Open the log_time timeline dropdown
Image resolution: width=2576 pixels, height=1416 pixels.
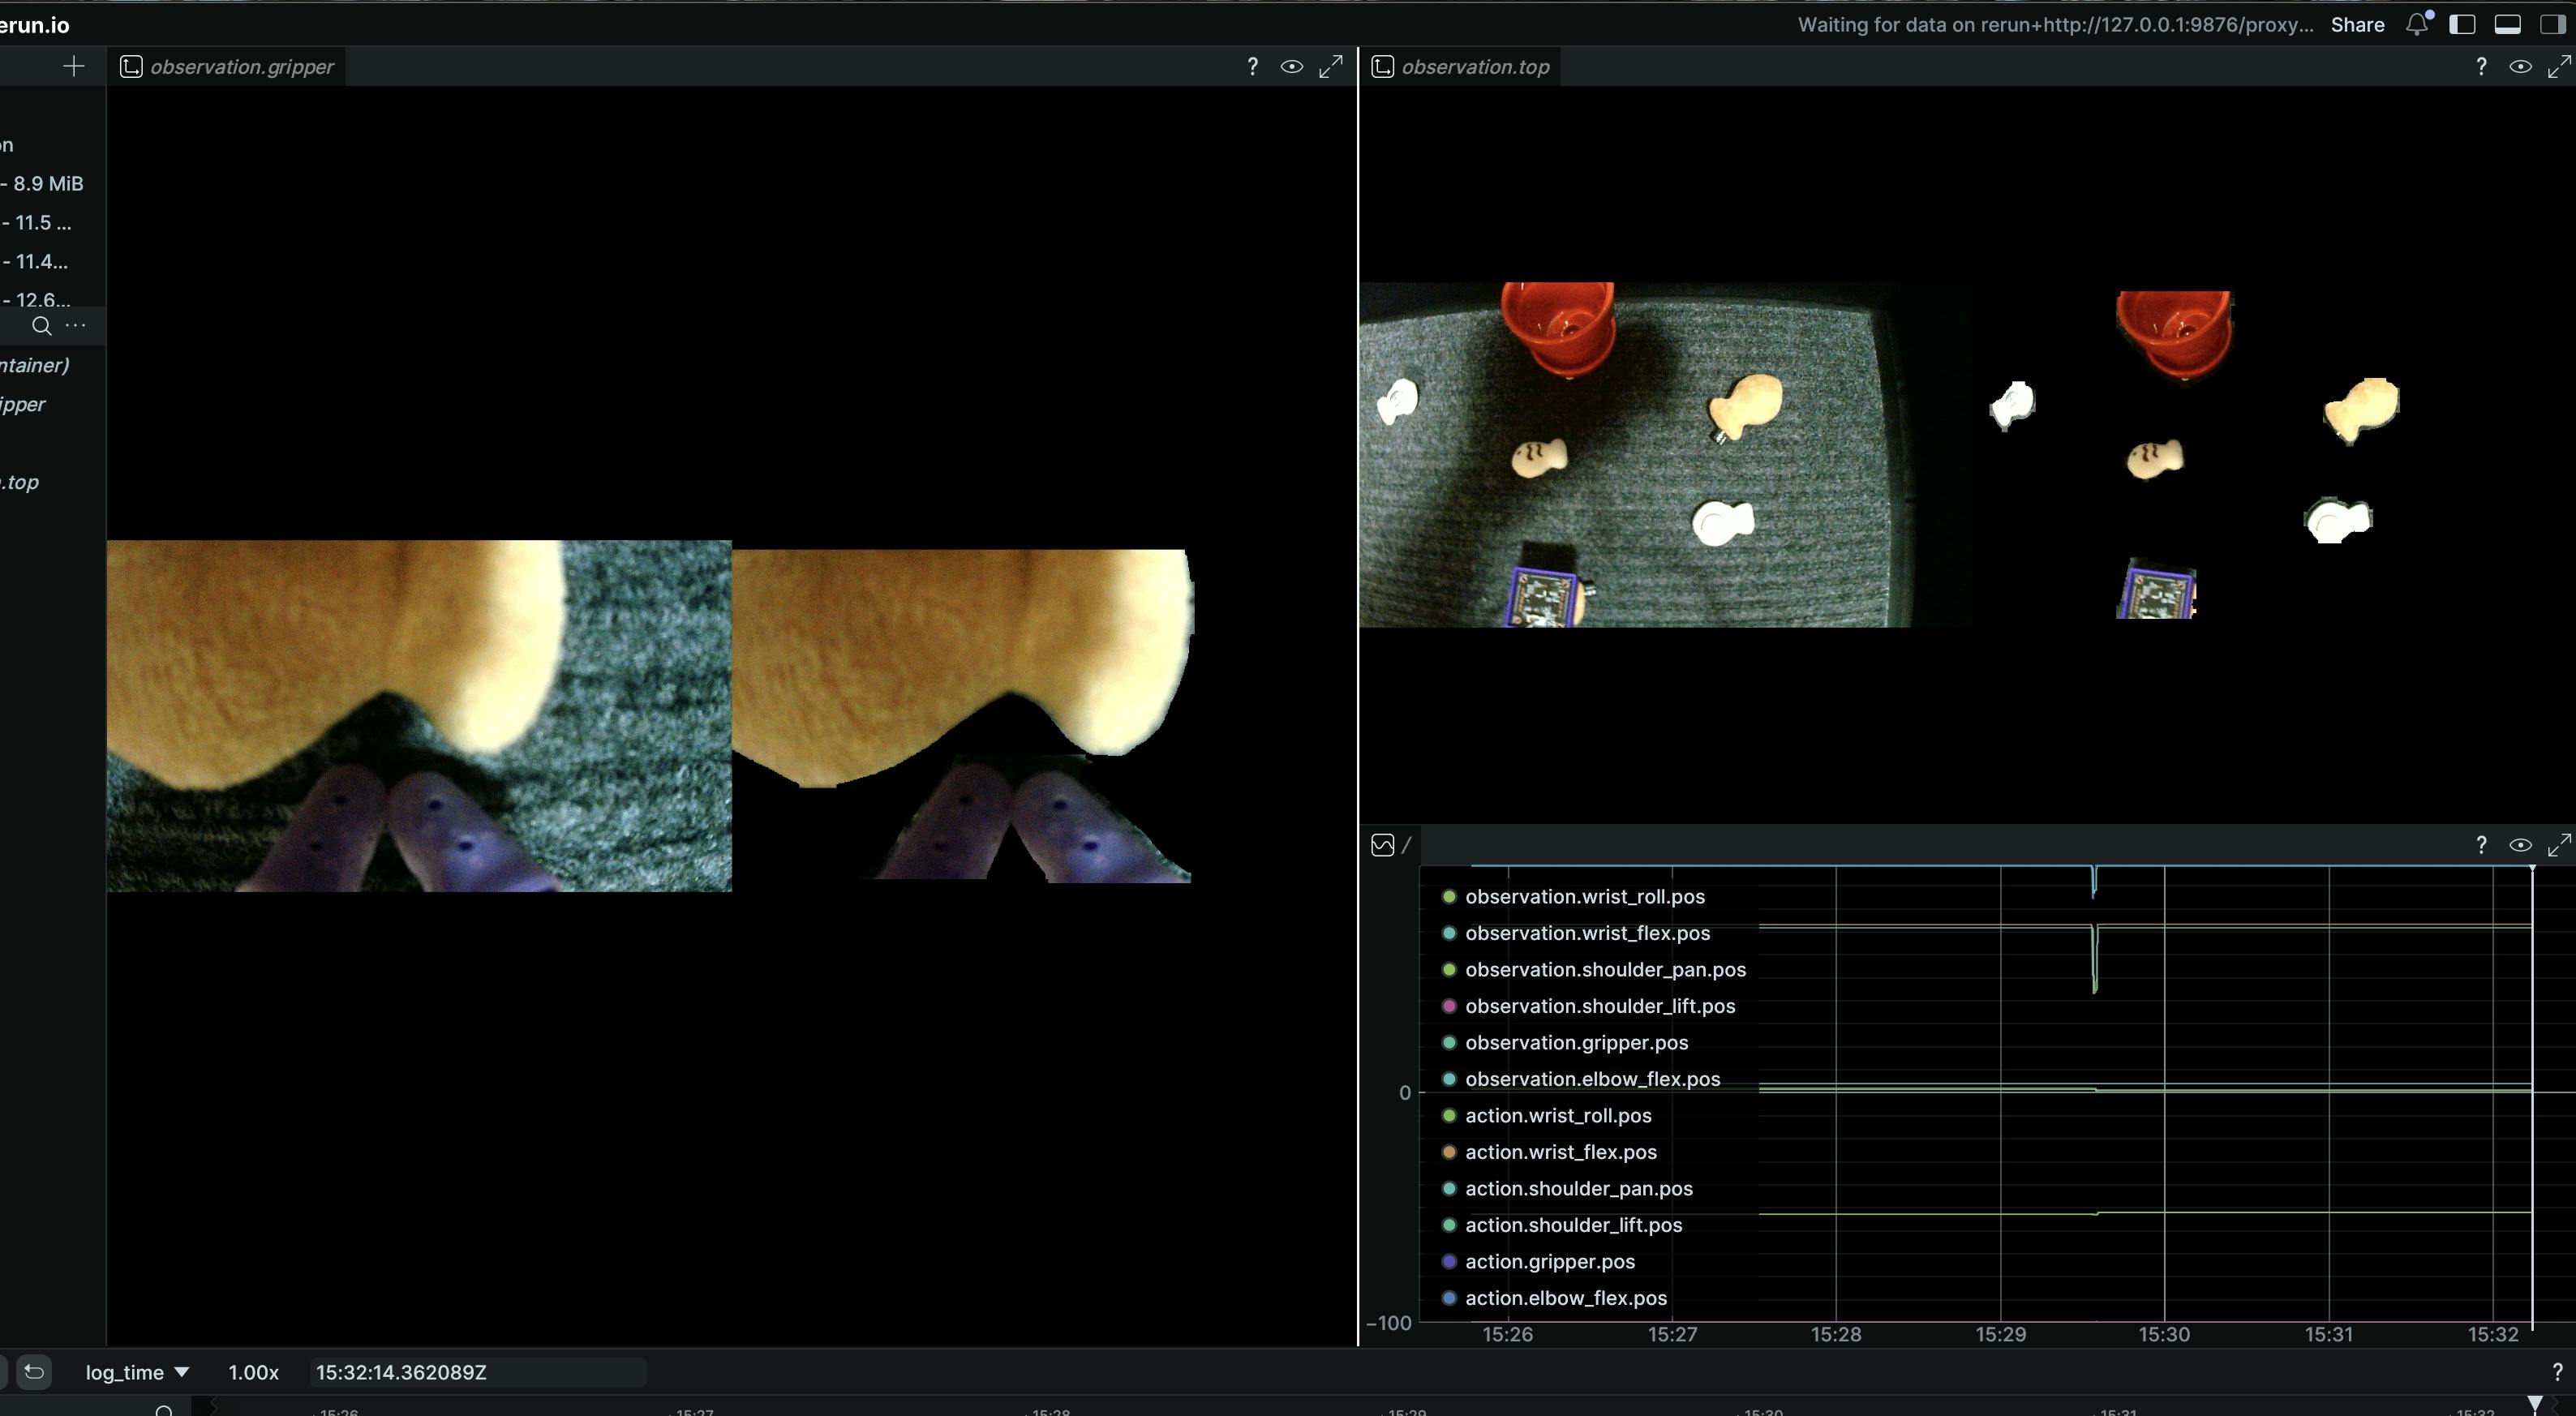click(x=137, y=1372)
